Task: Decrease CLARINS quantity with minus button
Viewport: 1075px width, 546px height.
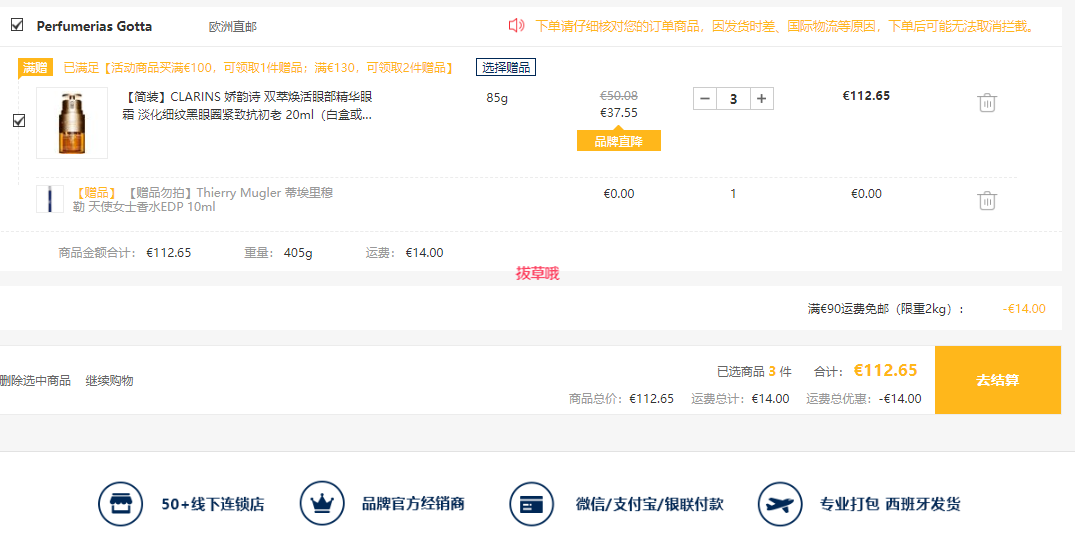Action: tap(705, 99)
